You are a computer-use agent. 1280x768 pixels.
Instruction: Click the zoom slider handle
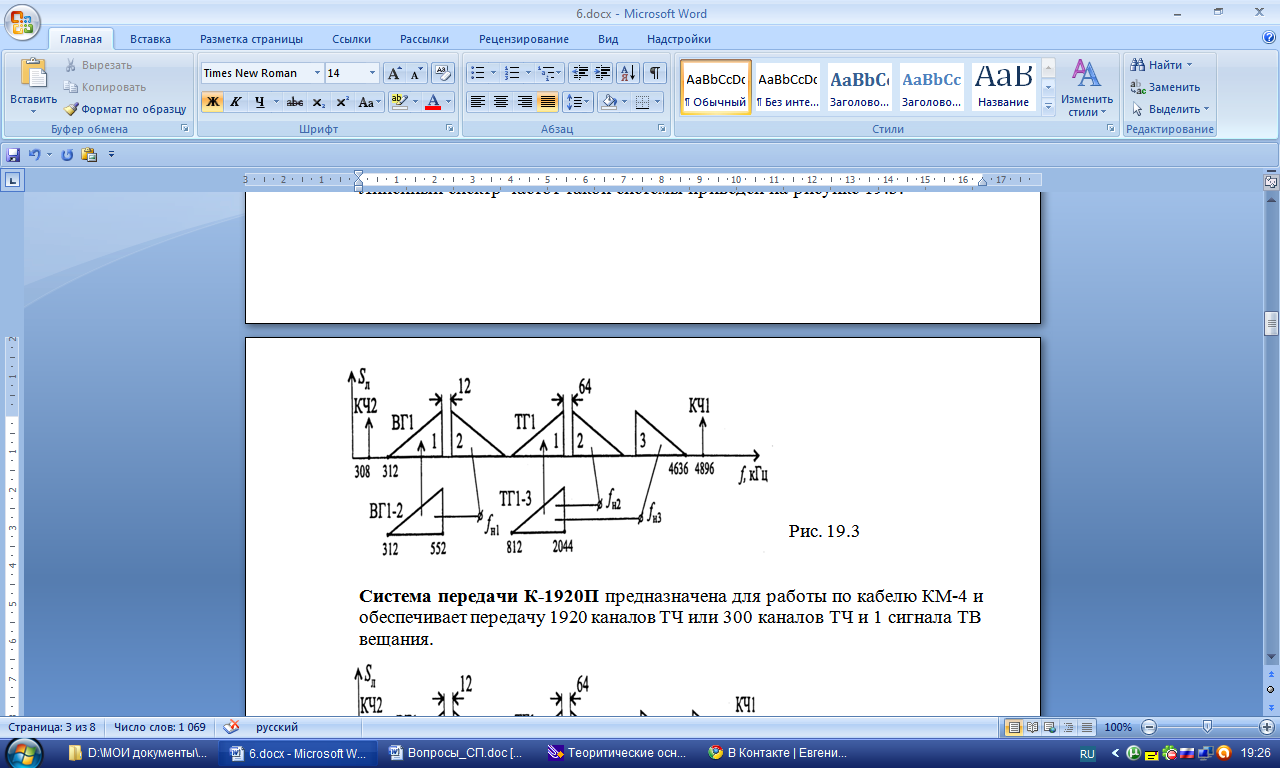pyautogui.click(x=1207, y=727)
